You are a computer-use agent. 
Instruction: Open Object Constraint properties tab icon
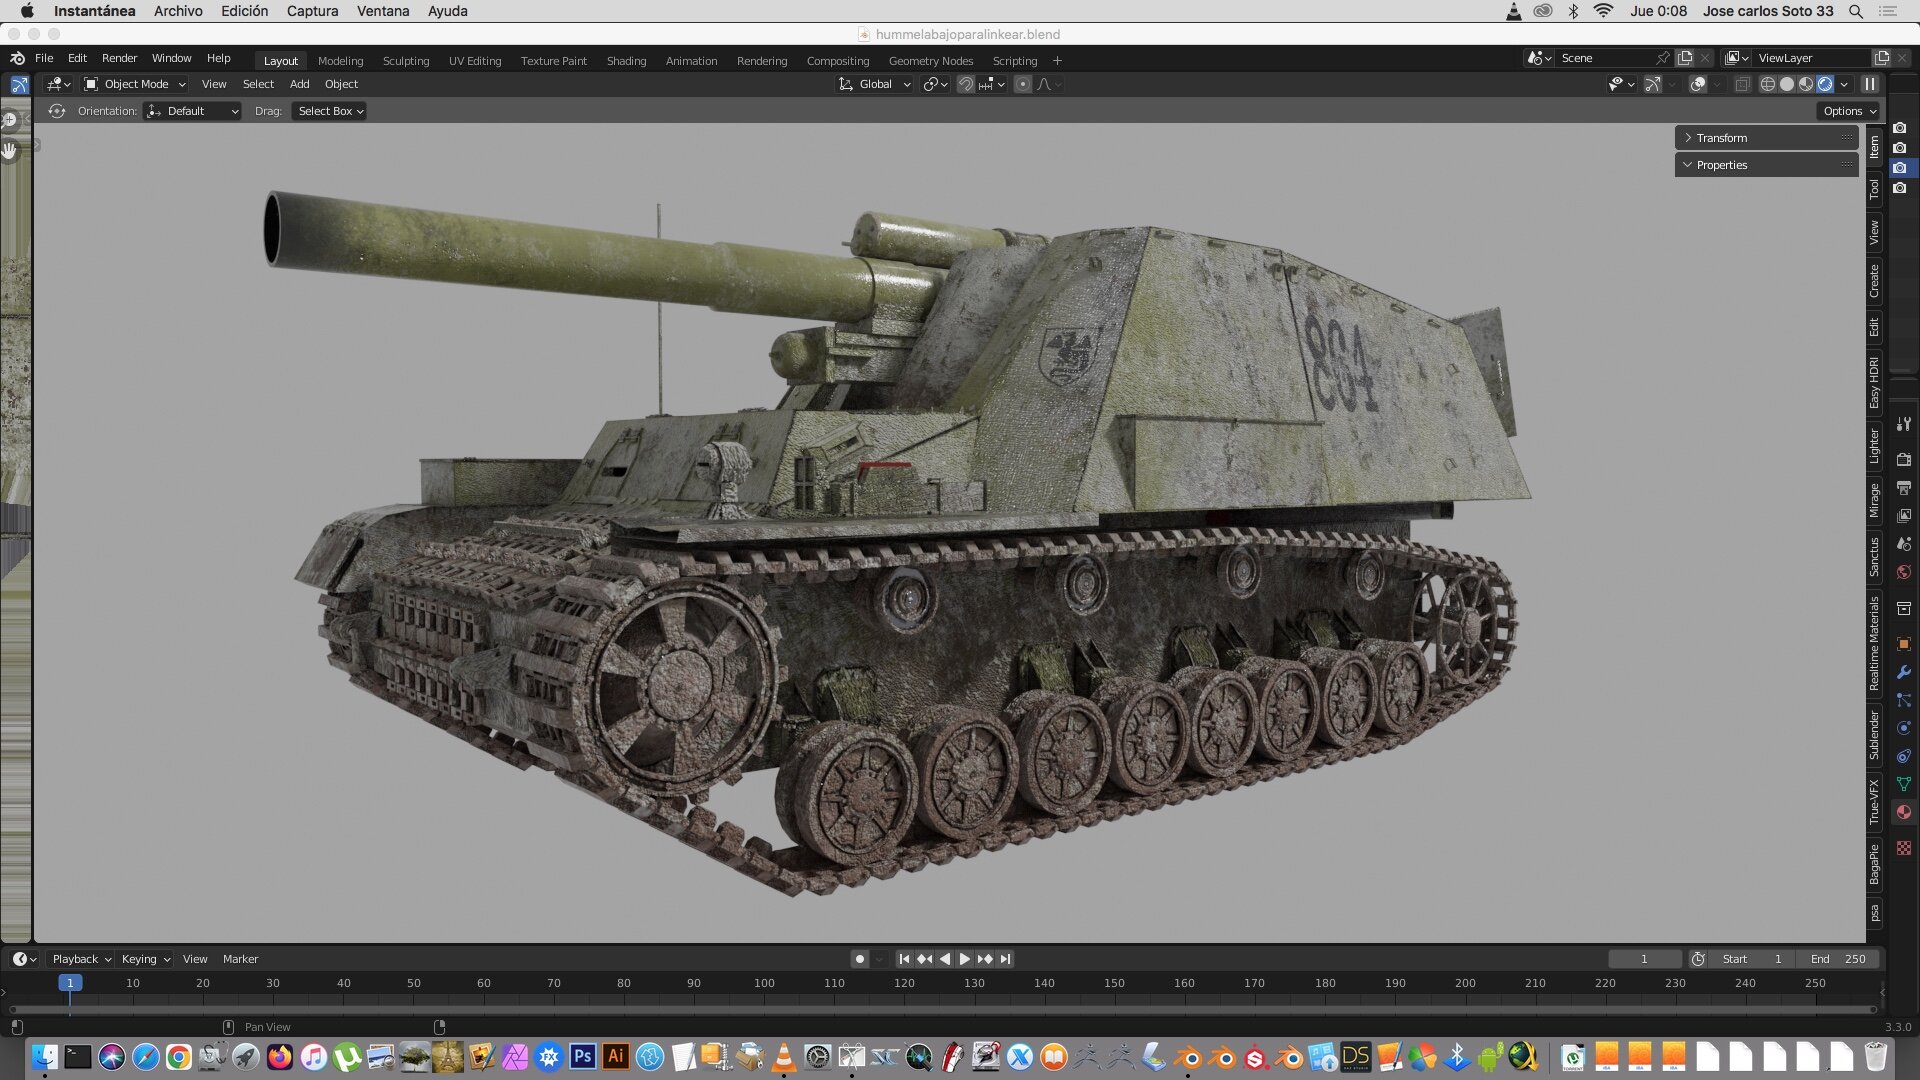[1904, 756]
